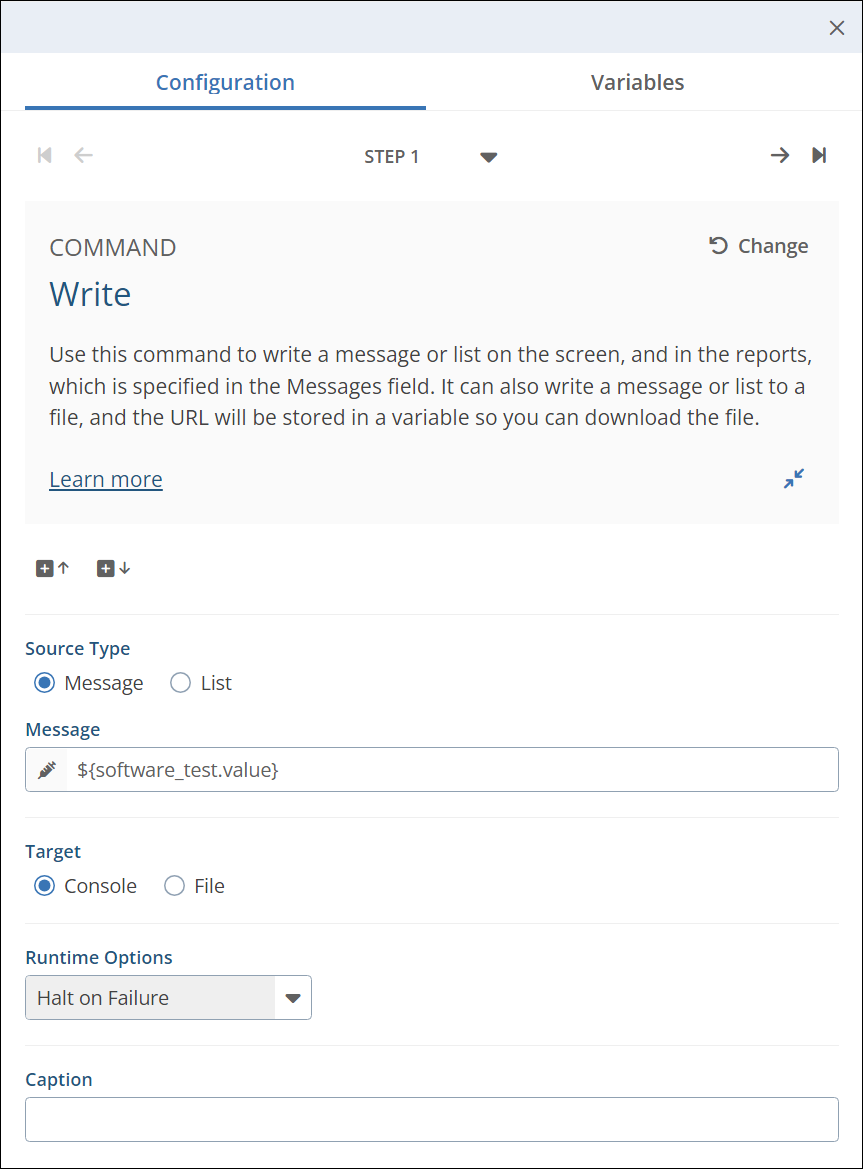Insert a step above icon
The width and height of the screenshot is (863, 1169).
53,568
